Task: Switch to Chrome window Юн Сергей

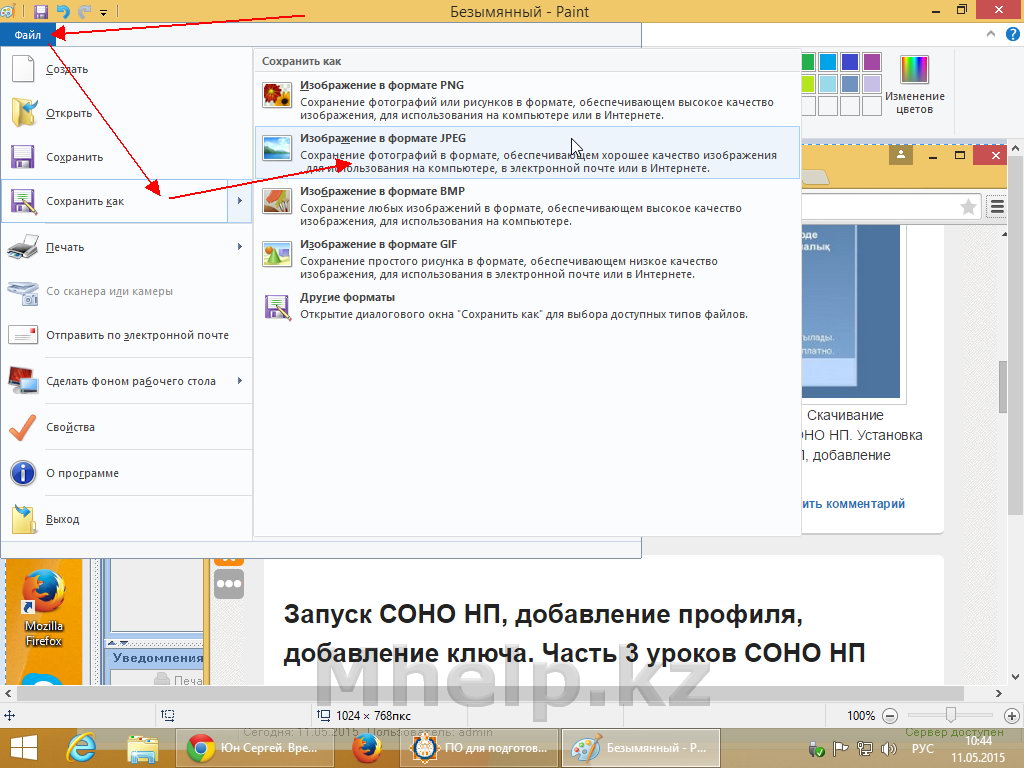Action: (x=254, y=748)
